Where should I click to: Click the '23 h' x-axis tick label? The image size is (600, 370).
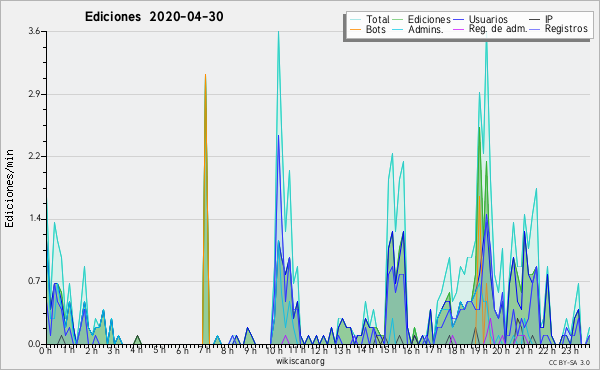coord(569,351)
